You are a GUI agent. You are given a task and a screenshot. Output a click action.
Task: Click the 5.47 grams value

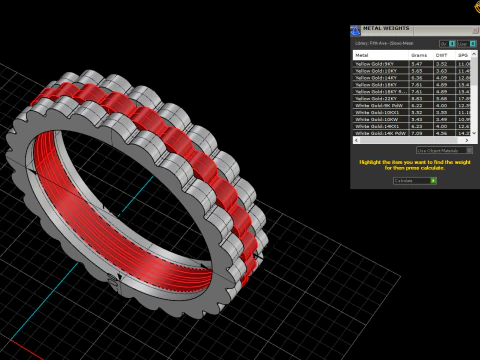(x=417, y=64)
